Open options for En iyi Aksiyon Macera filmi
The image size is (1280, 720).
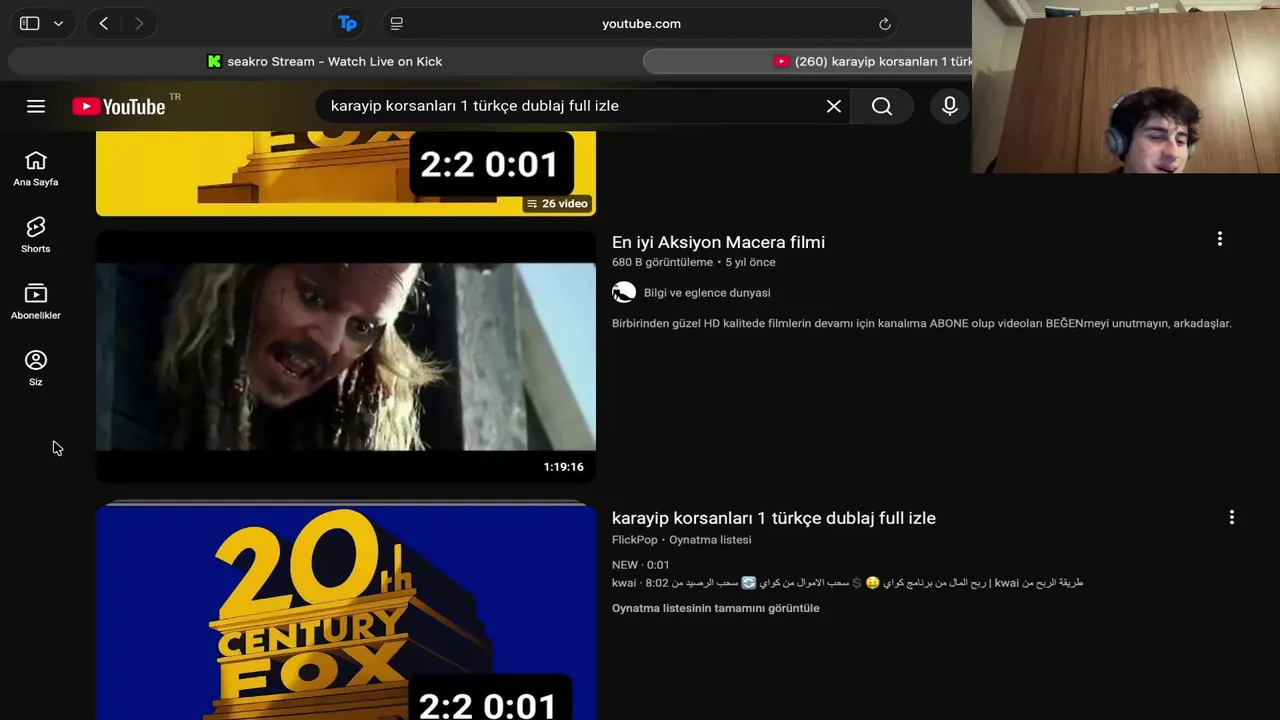[1219, 239]
